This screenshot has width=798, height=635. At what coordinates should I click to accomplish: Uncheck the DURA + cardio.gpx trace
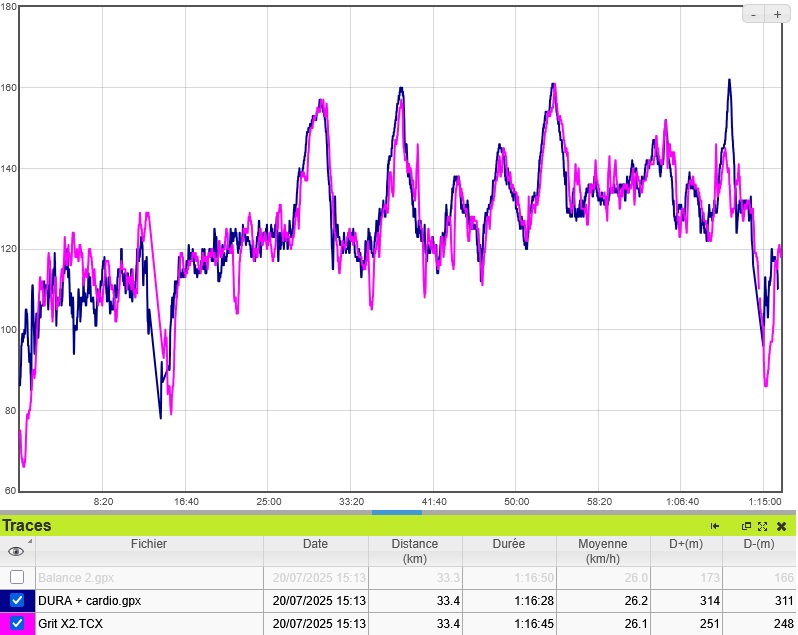pyautogui.click(x=17, y=600)
